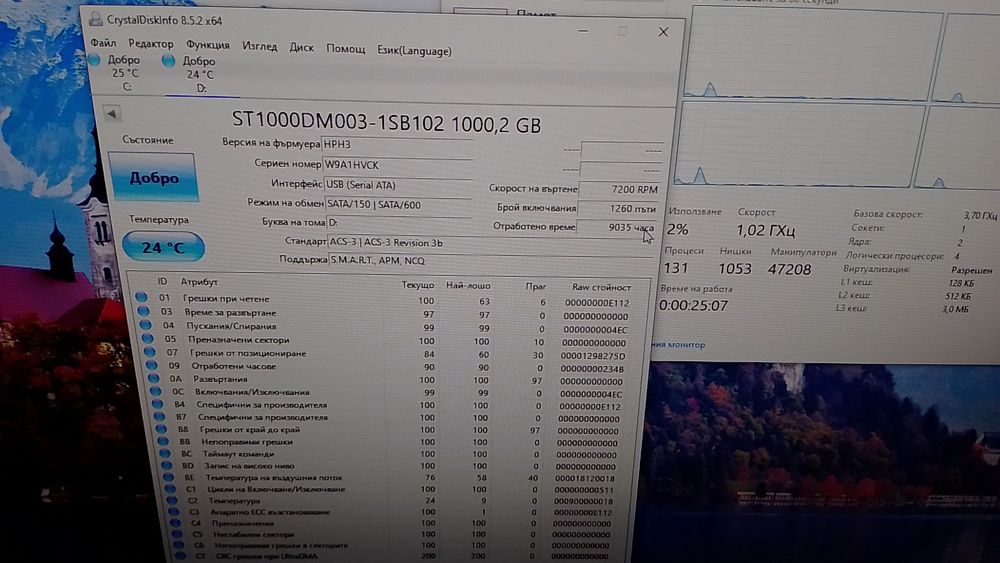Click status circle for attribute 04 Пускания/Спирания

pyautogui.click(x=145, y=325)
